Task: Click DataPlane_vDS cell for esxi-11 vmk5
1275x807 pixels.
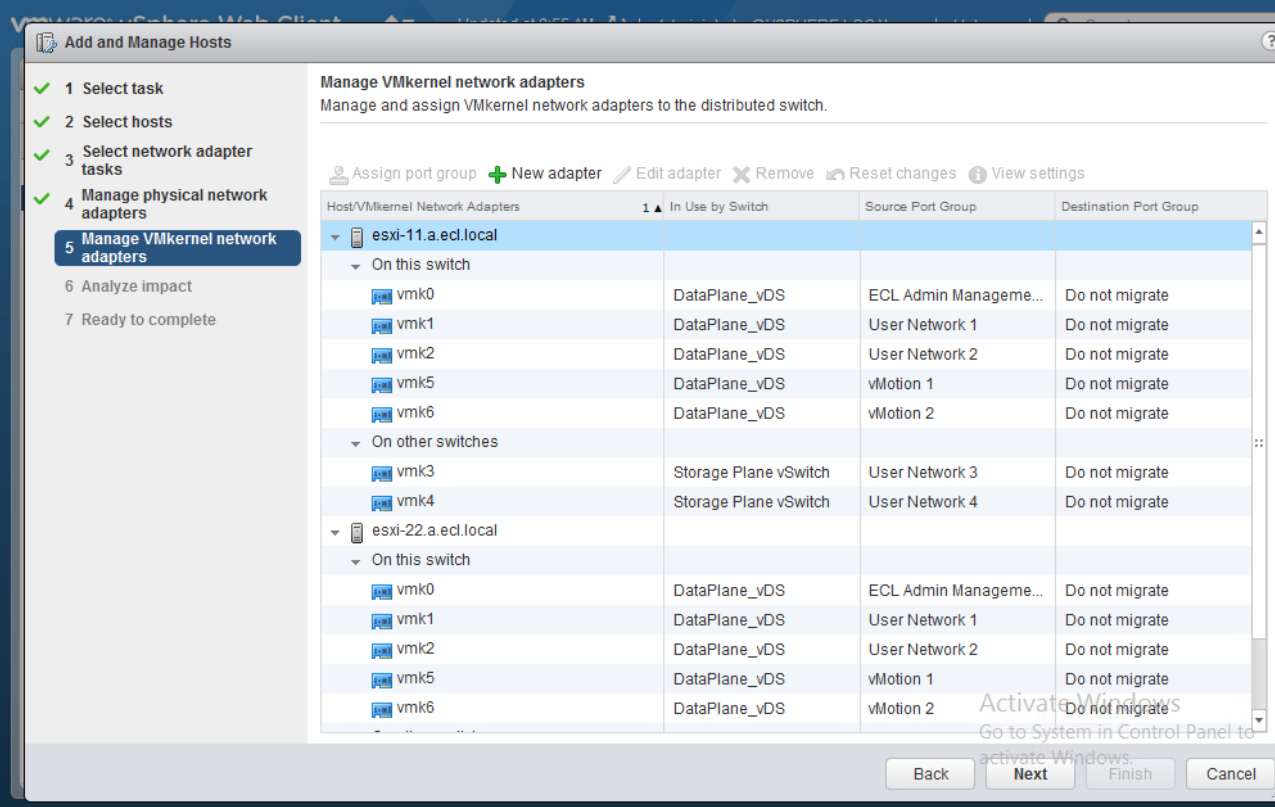Action: (x=762, y=384)
